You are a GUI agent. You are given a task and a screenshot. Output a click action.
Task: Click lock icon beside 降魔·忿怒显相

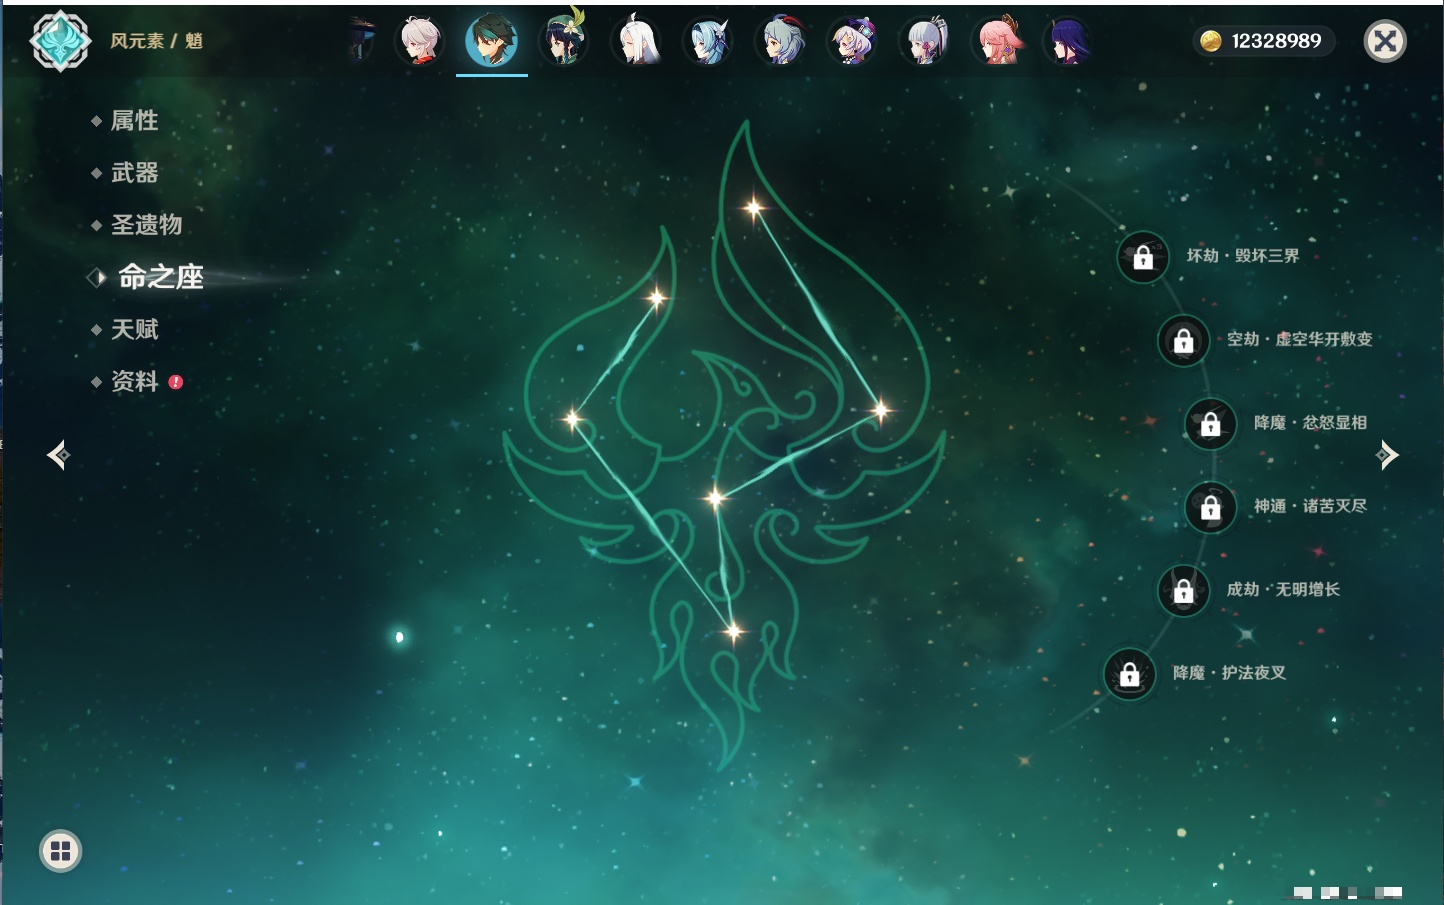pos(1210,424)
